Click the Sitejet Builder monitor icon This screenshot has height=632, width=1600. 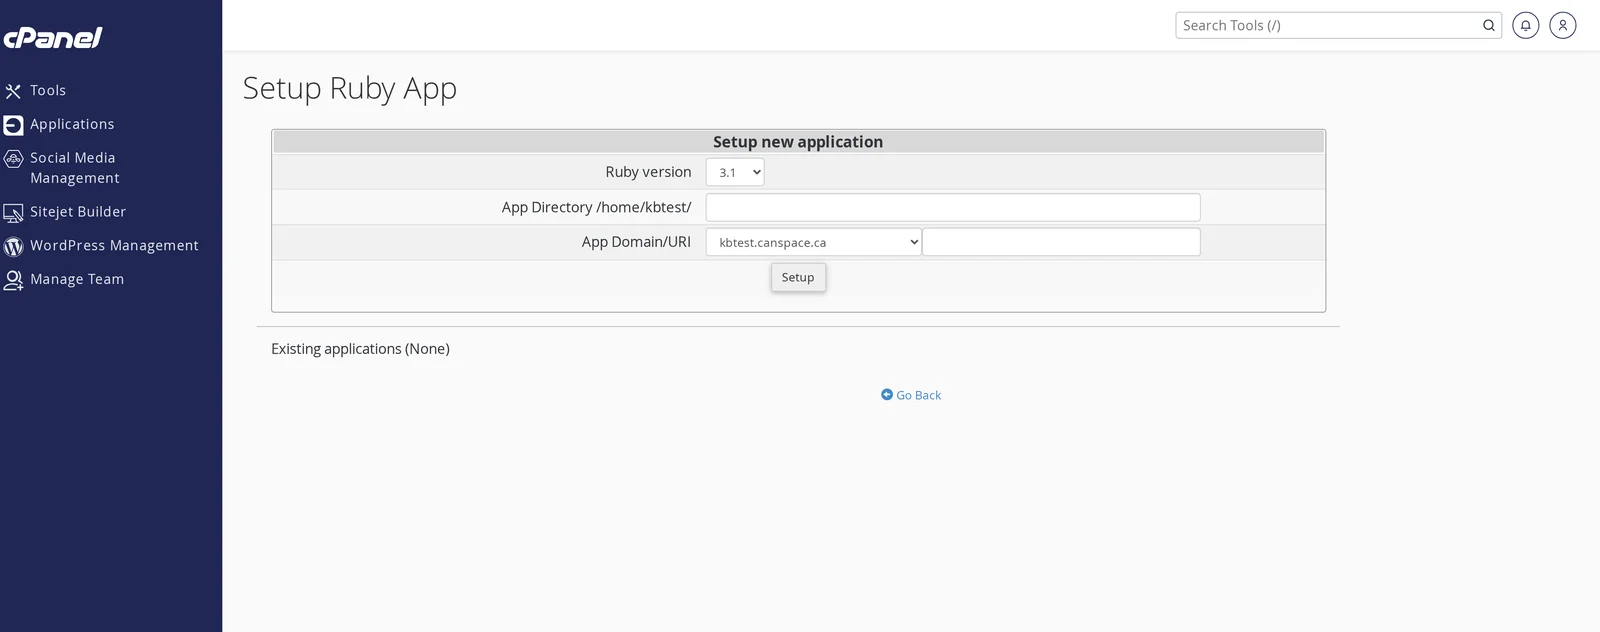[13, 213]
